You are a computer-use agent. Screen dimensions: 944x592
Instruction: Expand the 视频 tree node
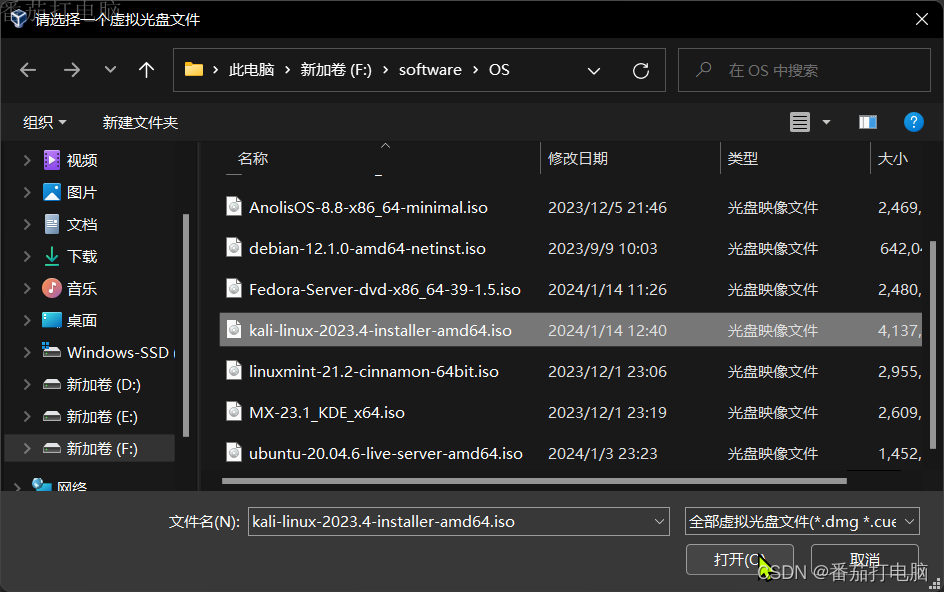pyautogui.click(x=26, y=160)
